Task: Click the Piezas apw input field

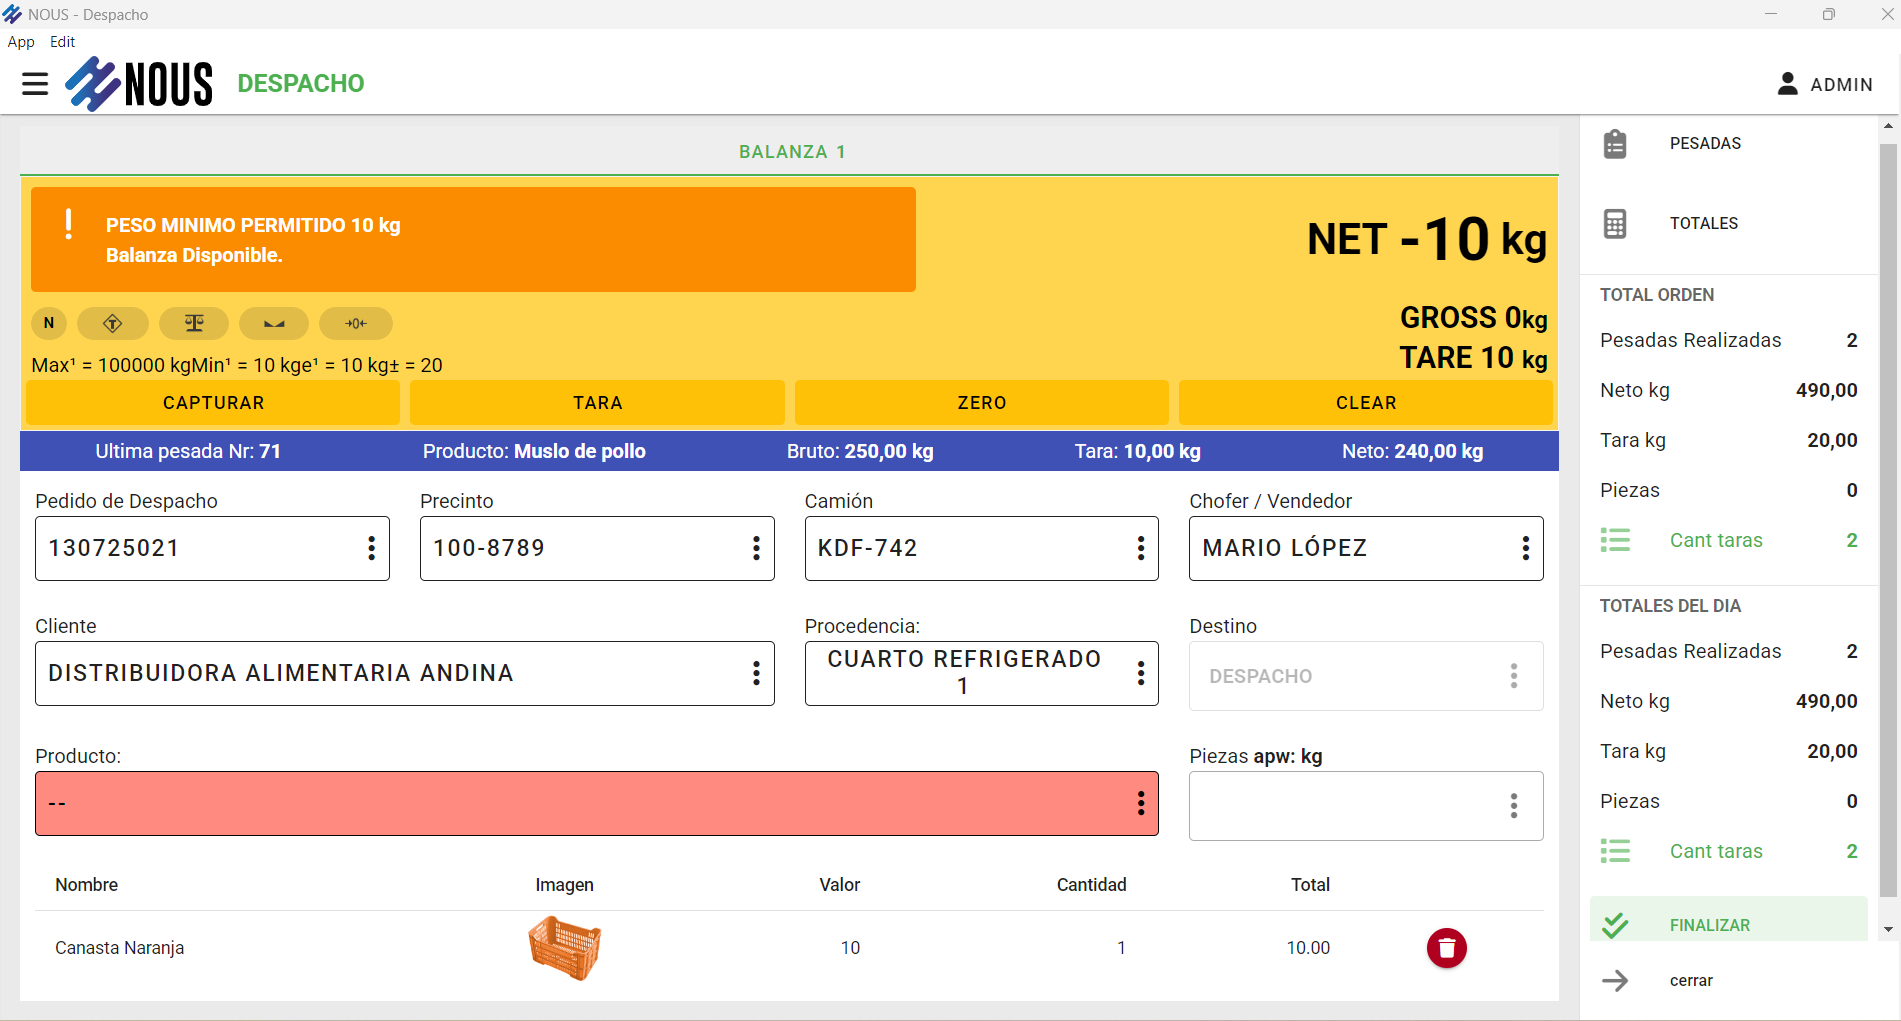Action: [x=1345, y=806]
